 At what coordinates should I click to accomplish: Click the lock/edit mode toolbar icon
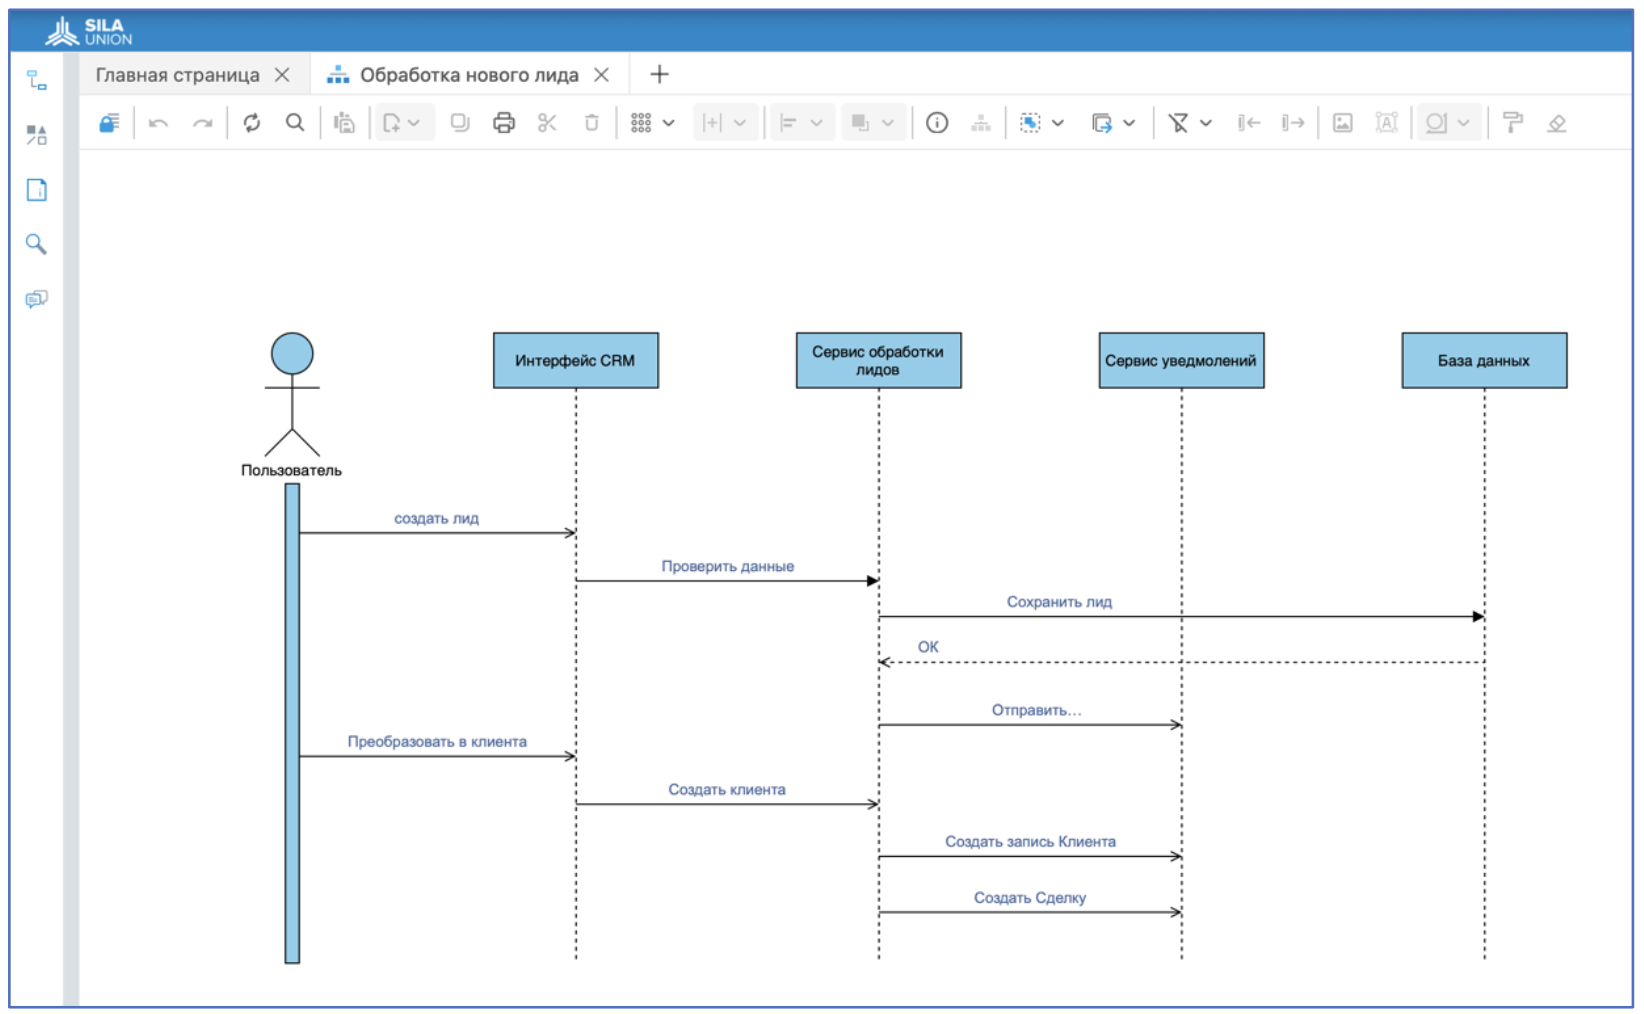pos(109,123)
